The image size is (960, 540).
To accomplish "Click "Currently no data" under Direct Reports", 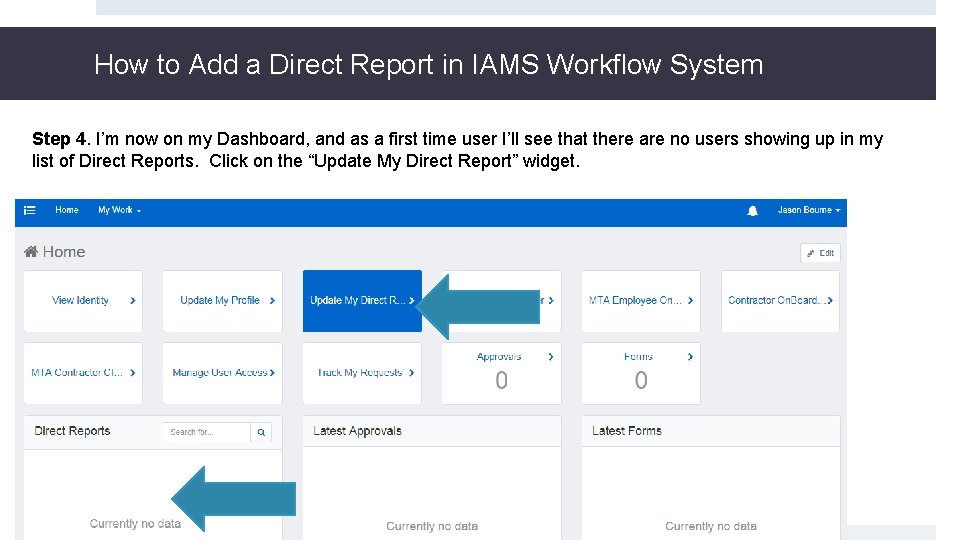I will point(135,523).
